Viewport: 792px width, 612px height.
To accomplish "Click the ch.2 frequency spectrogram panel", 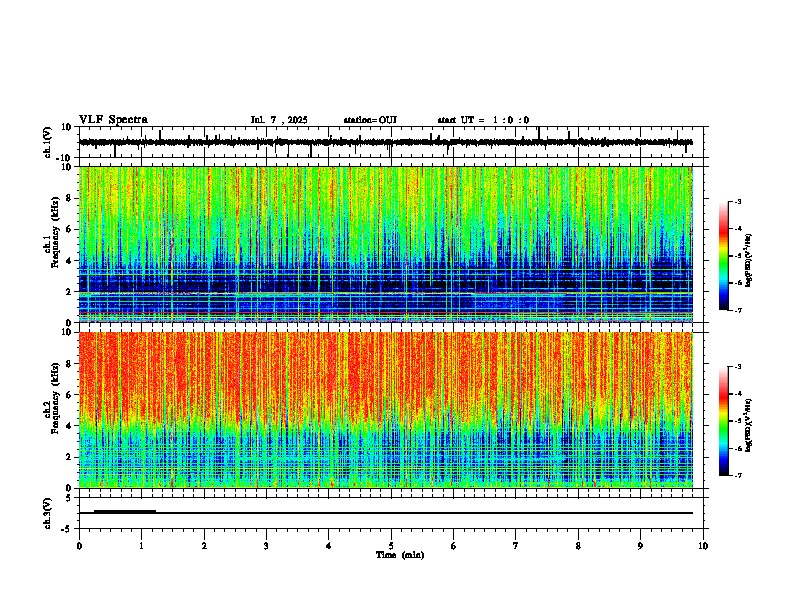I will tap(391, 410).
